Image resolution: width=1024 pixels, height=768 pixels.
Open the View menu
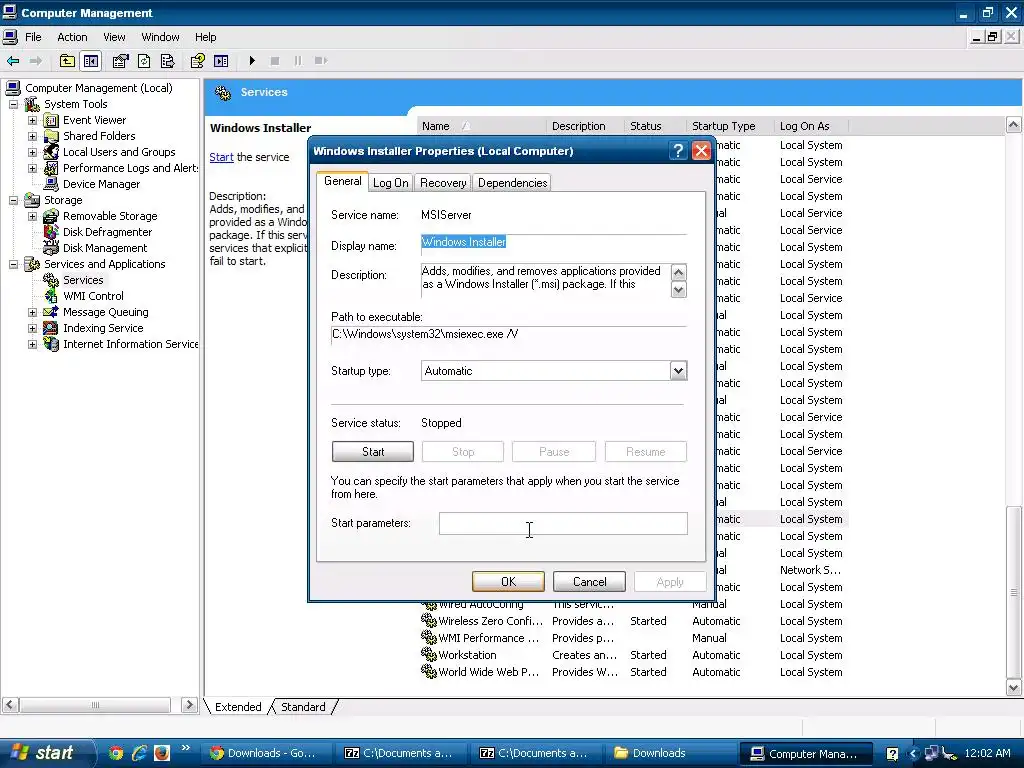[114, 37]
